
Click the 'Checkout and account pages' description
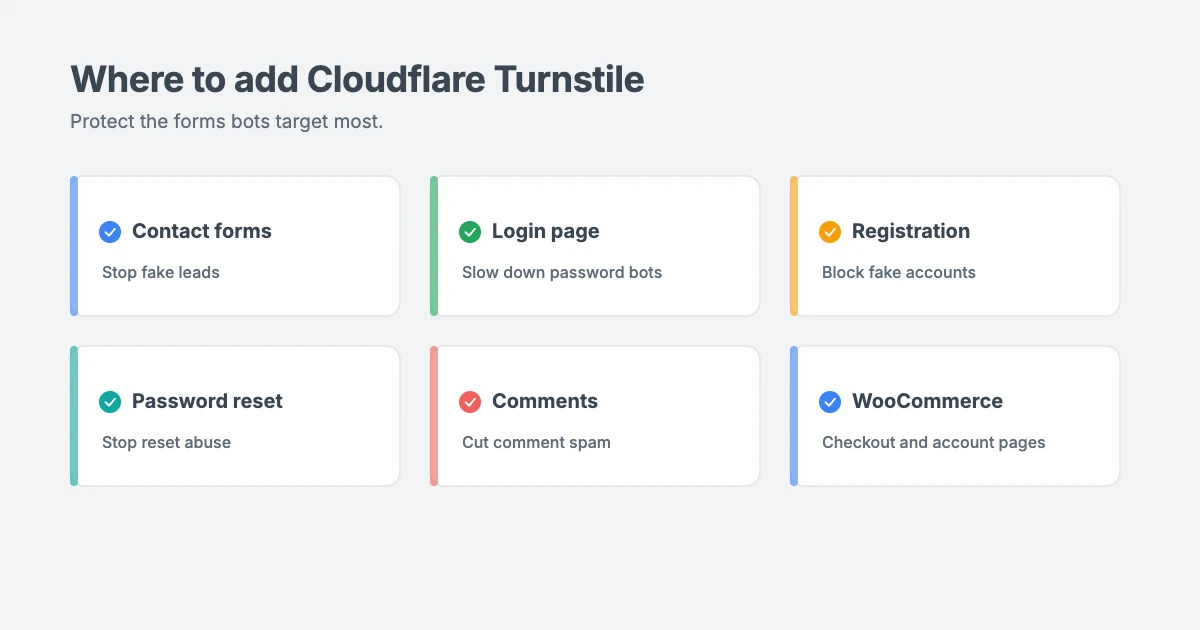coord(934,442)
